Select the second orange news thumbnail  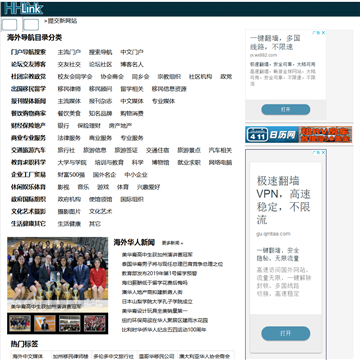click(45, 323)
